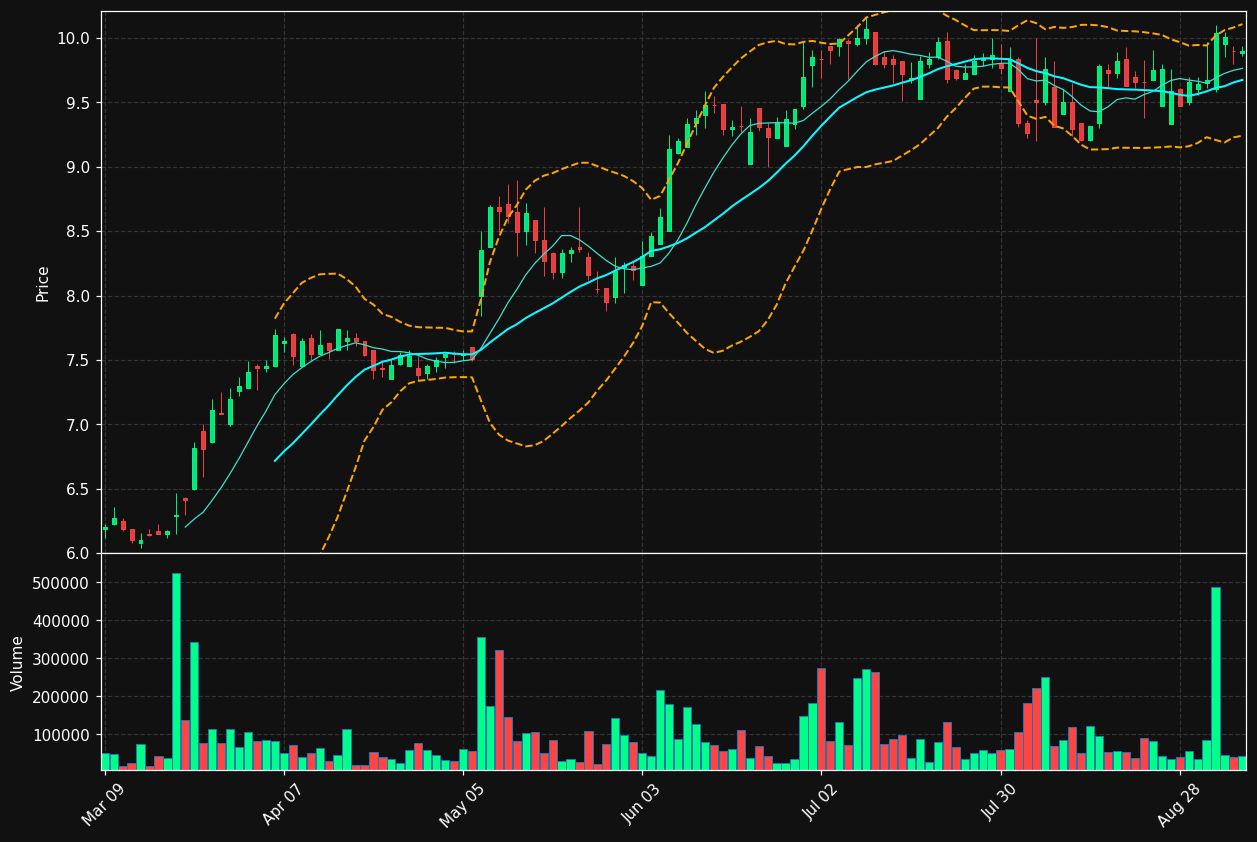Screen dimensions: 1257x842
Task: Click the 'Price' y-axis label
Action: click(x=43, y=283)
